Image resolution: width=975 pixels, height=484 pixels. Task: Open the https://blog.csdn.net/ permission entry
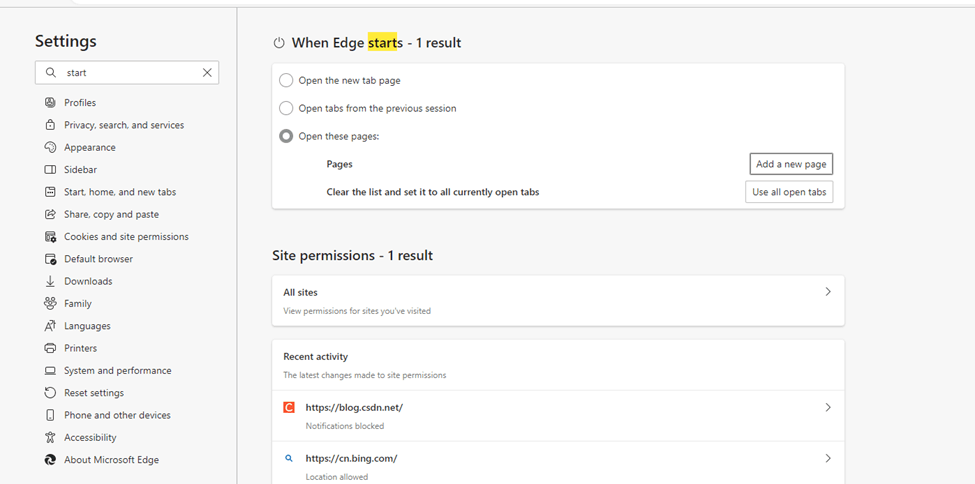[558, 416]
